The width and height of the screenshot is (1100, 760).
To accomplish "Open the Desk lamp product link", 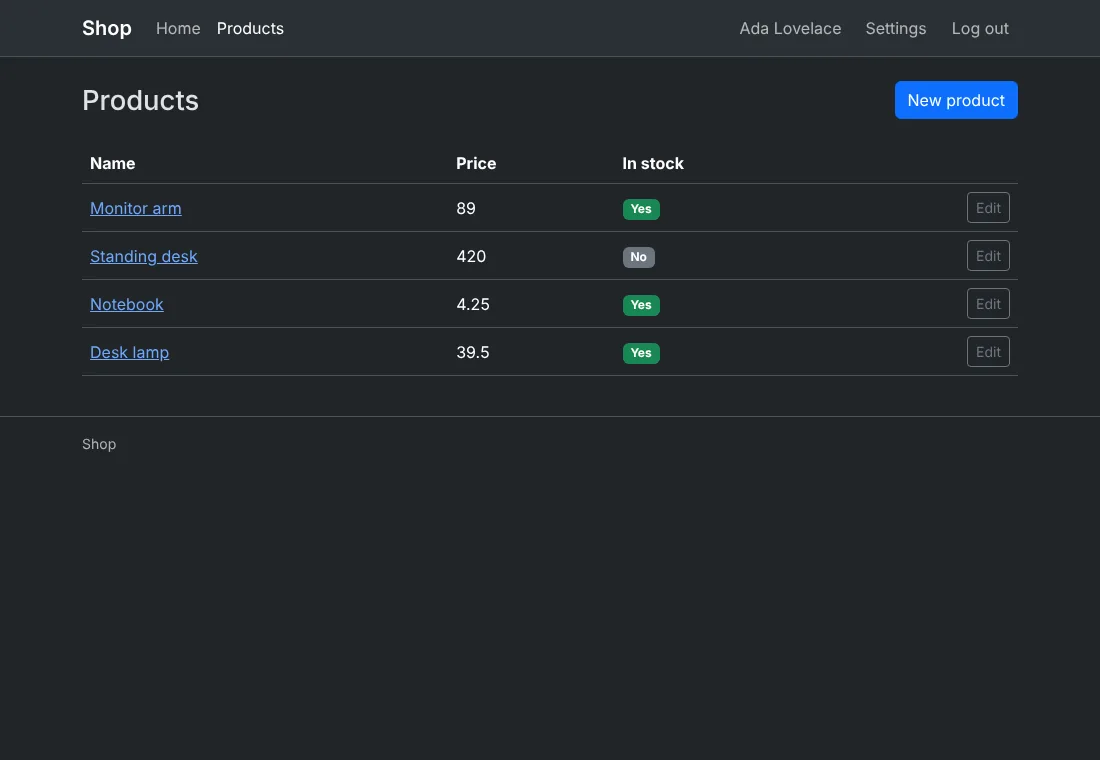I will 129,352.
